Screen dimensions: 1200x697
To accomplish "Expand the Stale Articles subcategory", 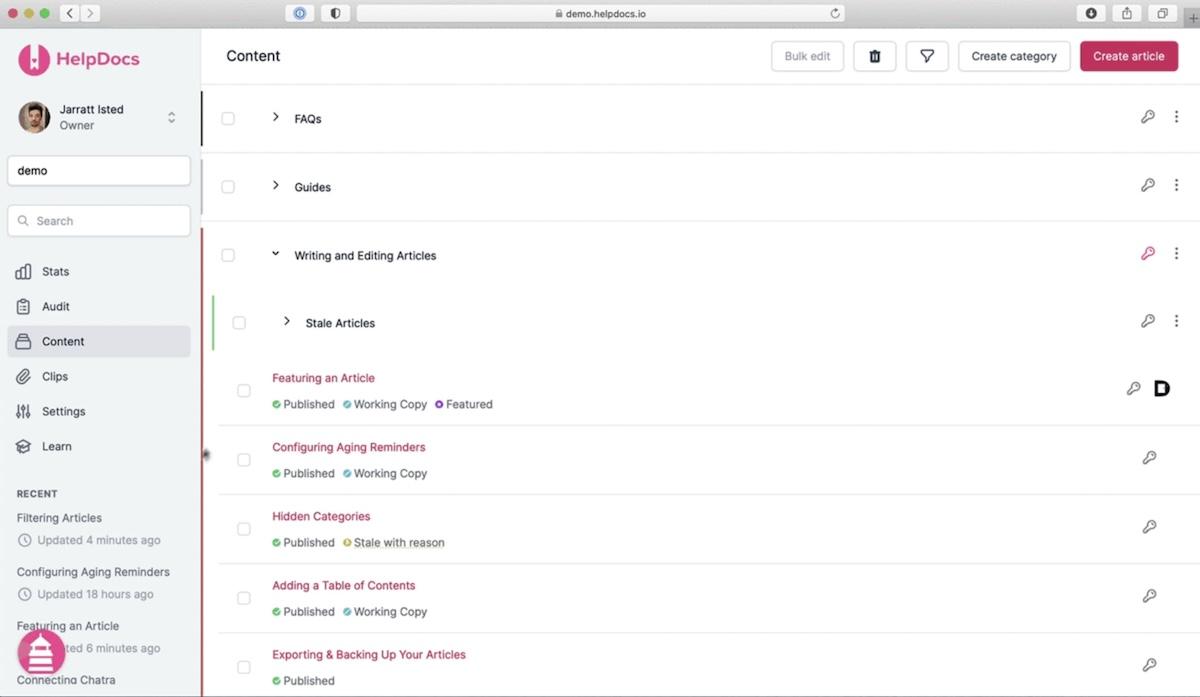I will tap(287, 322).
